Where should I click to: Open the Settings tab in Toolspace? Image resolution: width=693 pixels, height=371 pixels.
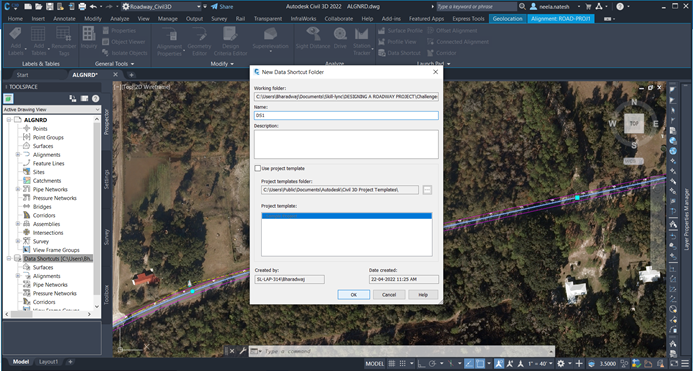[107, 180]
